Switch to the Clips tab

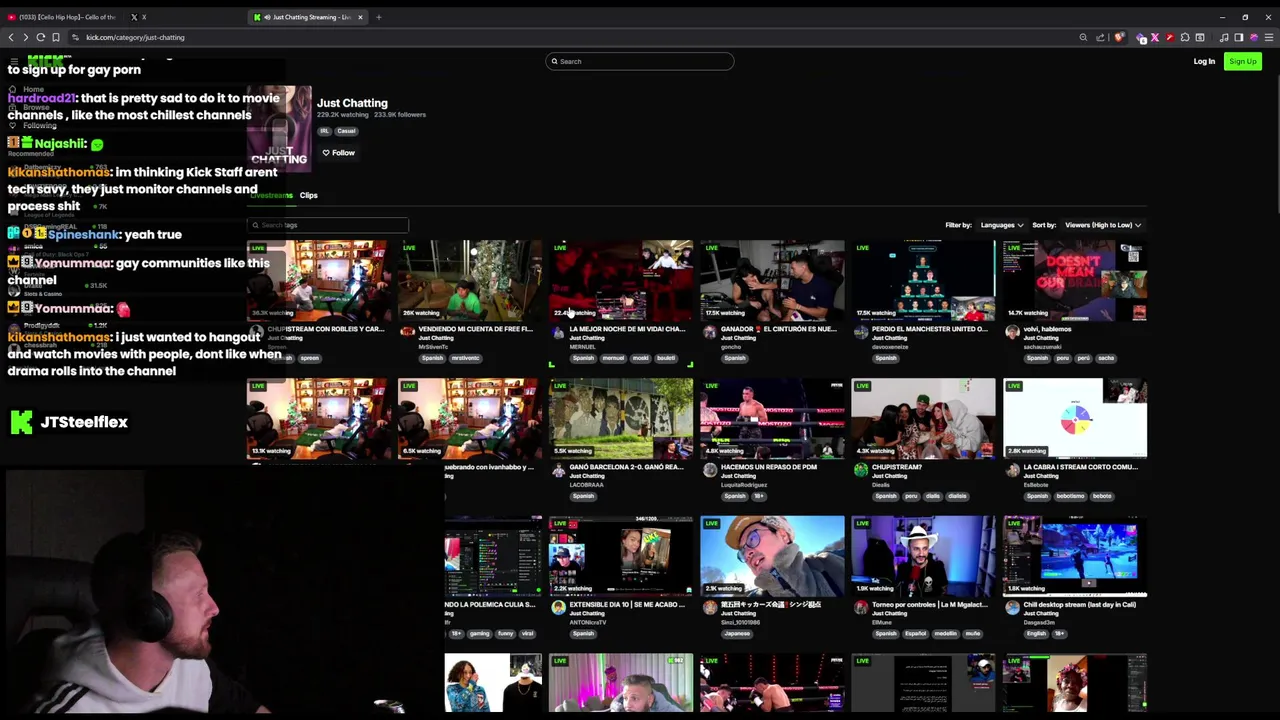pos(308,196)
